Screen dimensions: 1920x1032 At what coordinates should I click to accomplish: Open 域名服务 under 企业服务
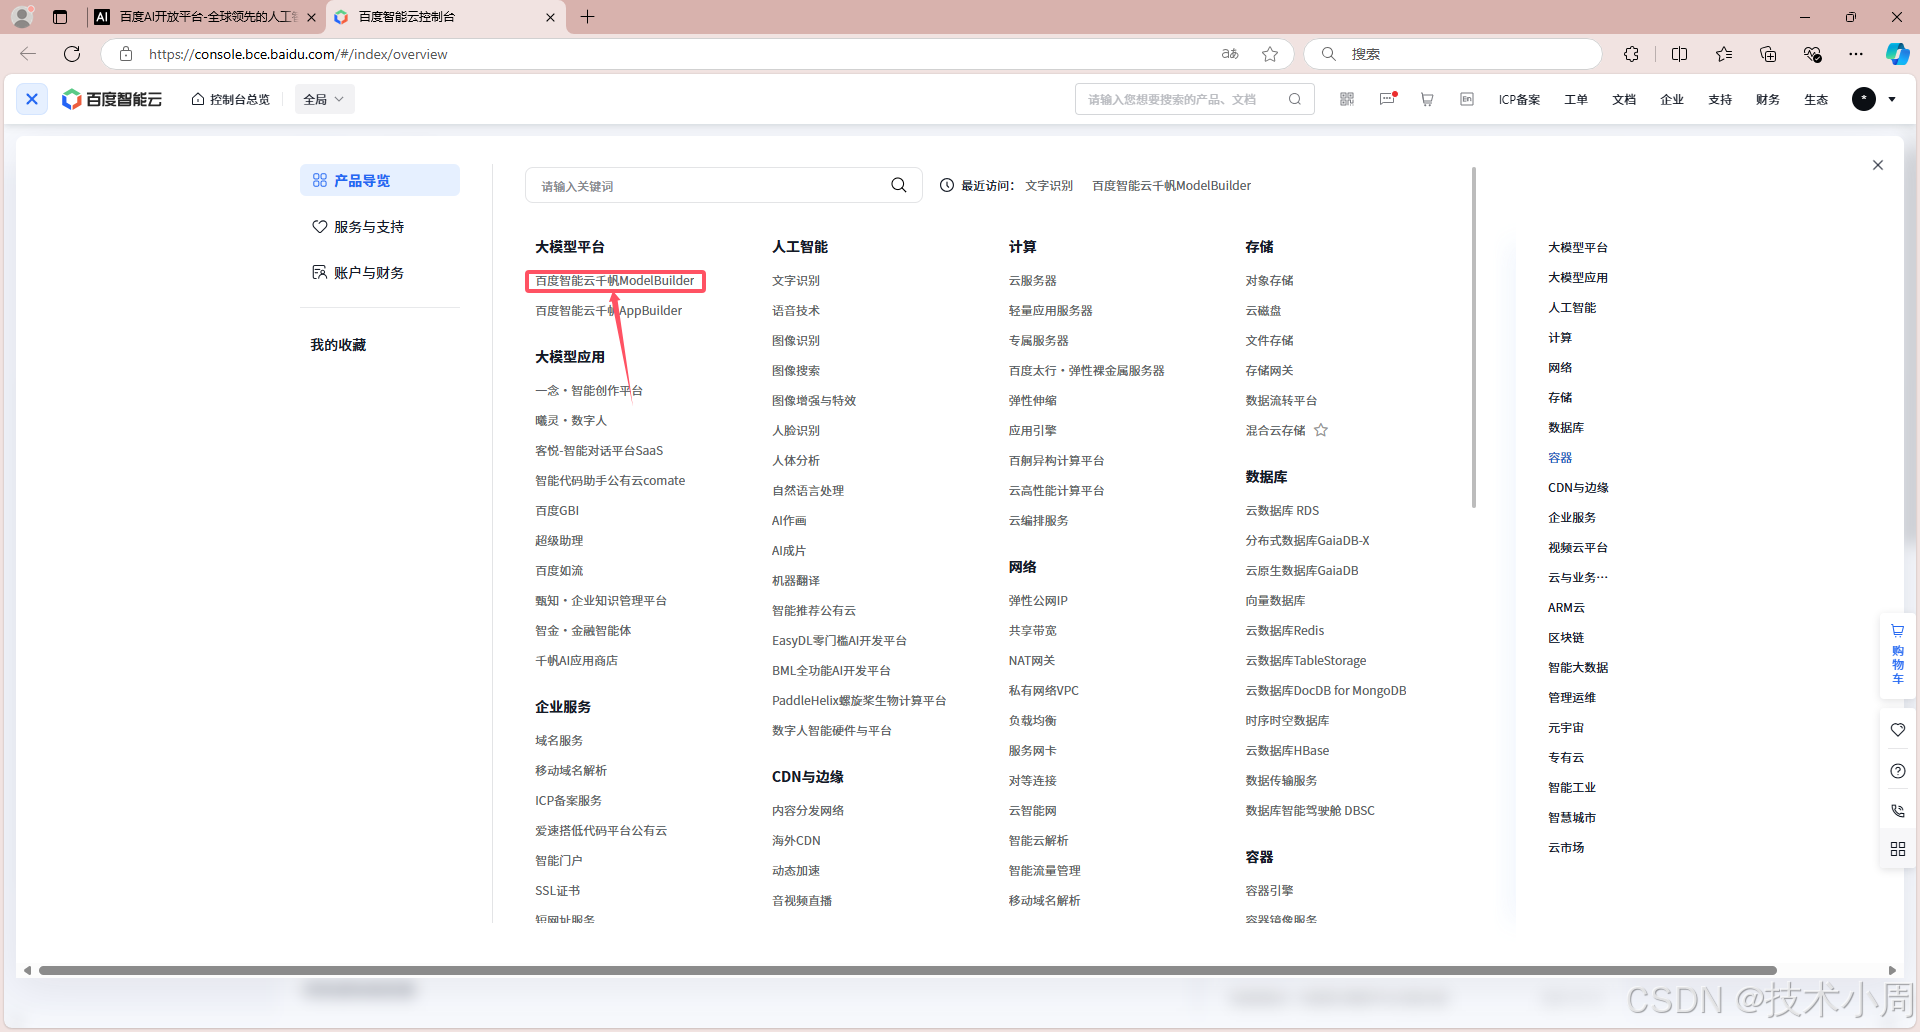tap(559, 741)
